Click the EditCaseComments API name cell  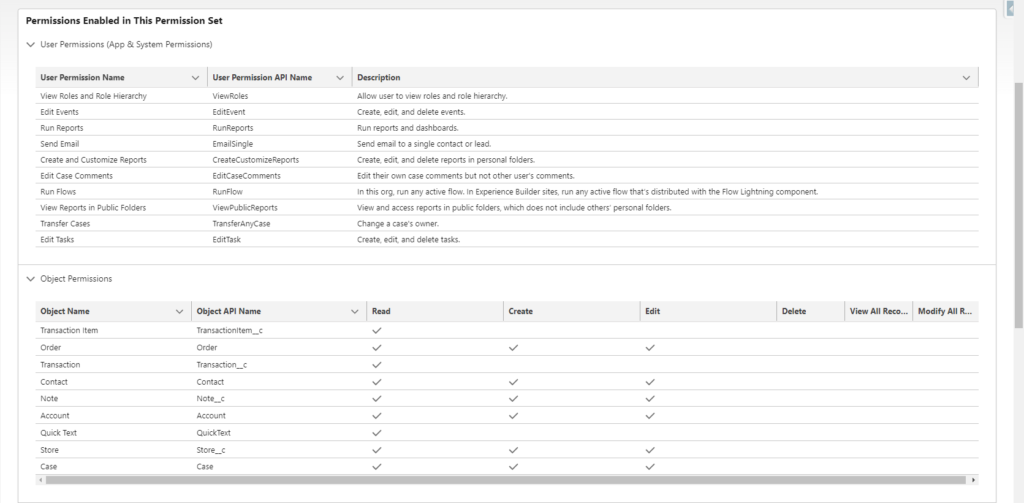coord(246,176)
